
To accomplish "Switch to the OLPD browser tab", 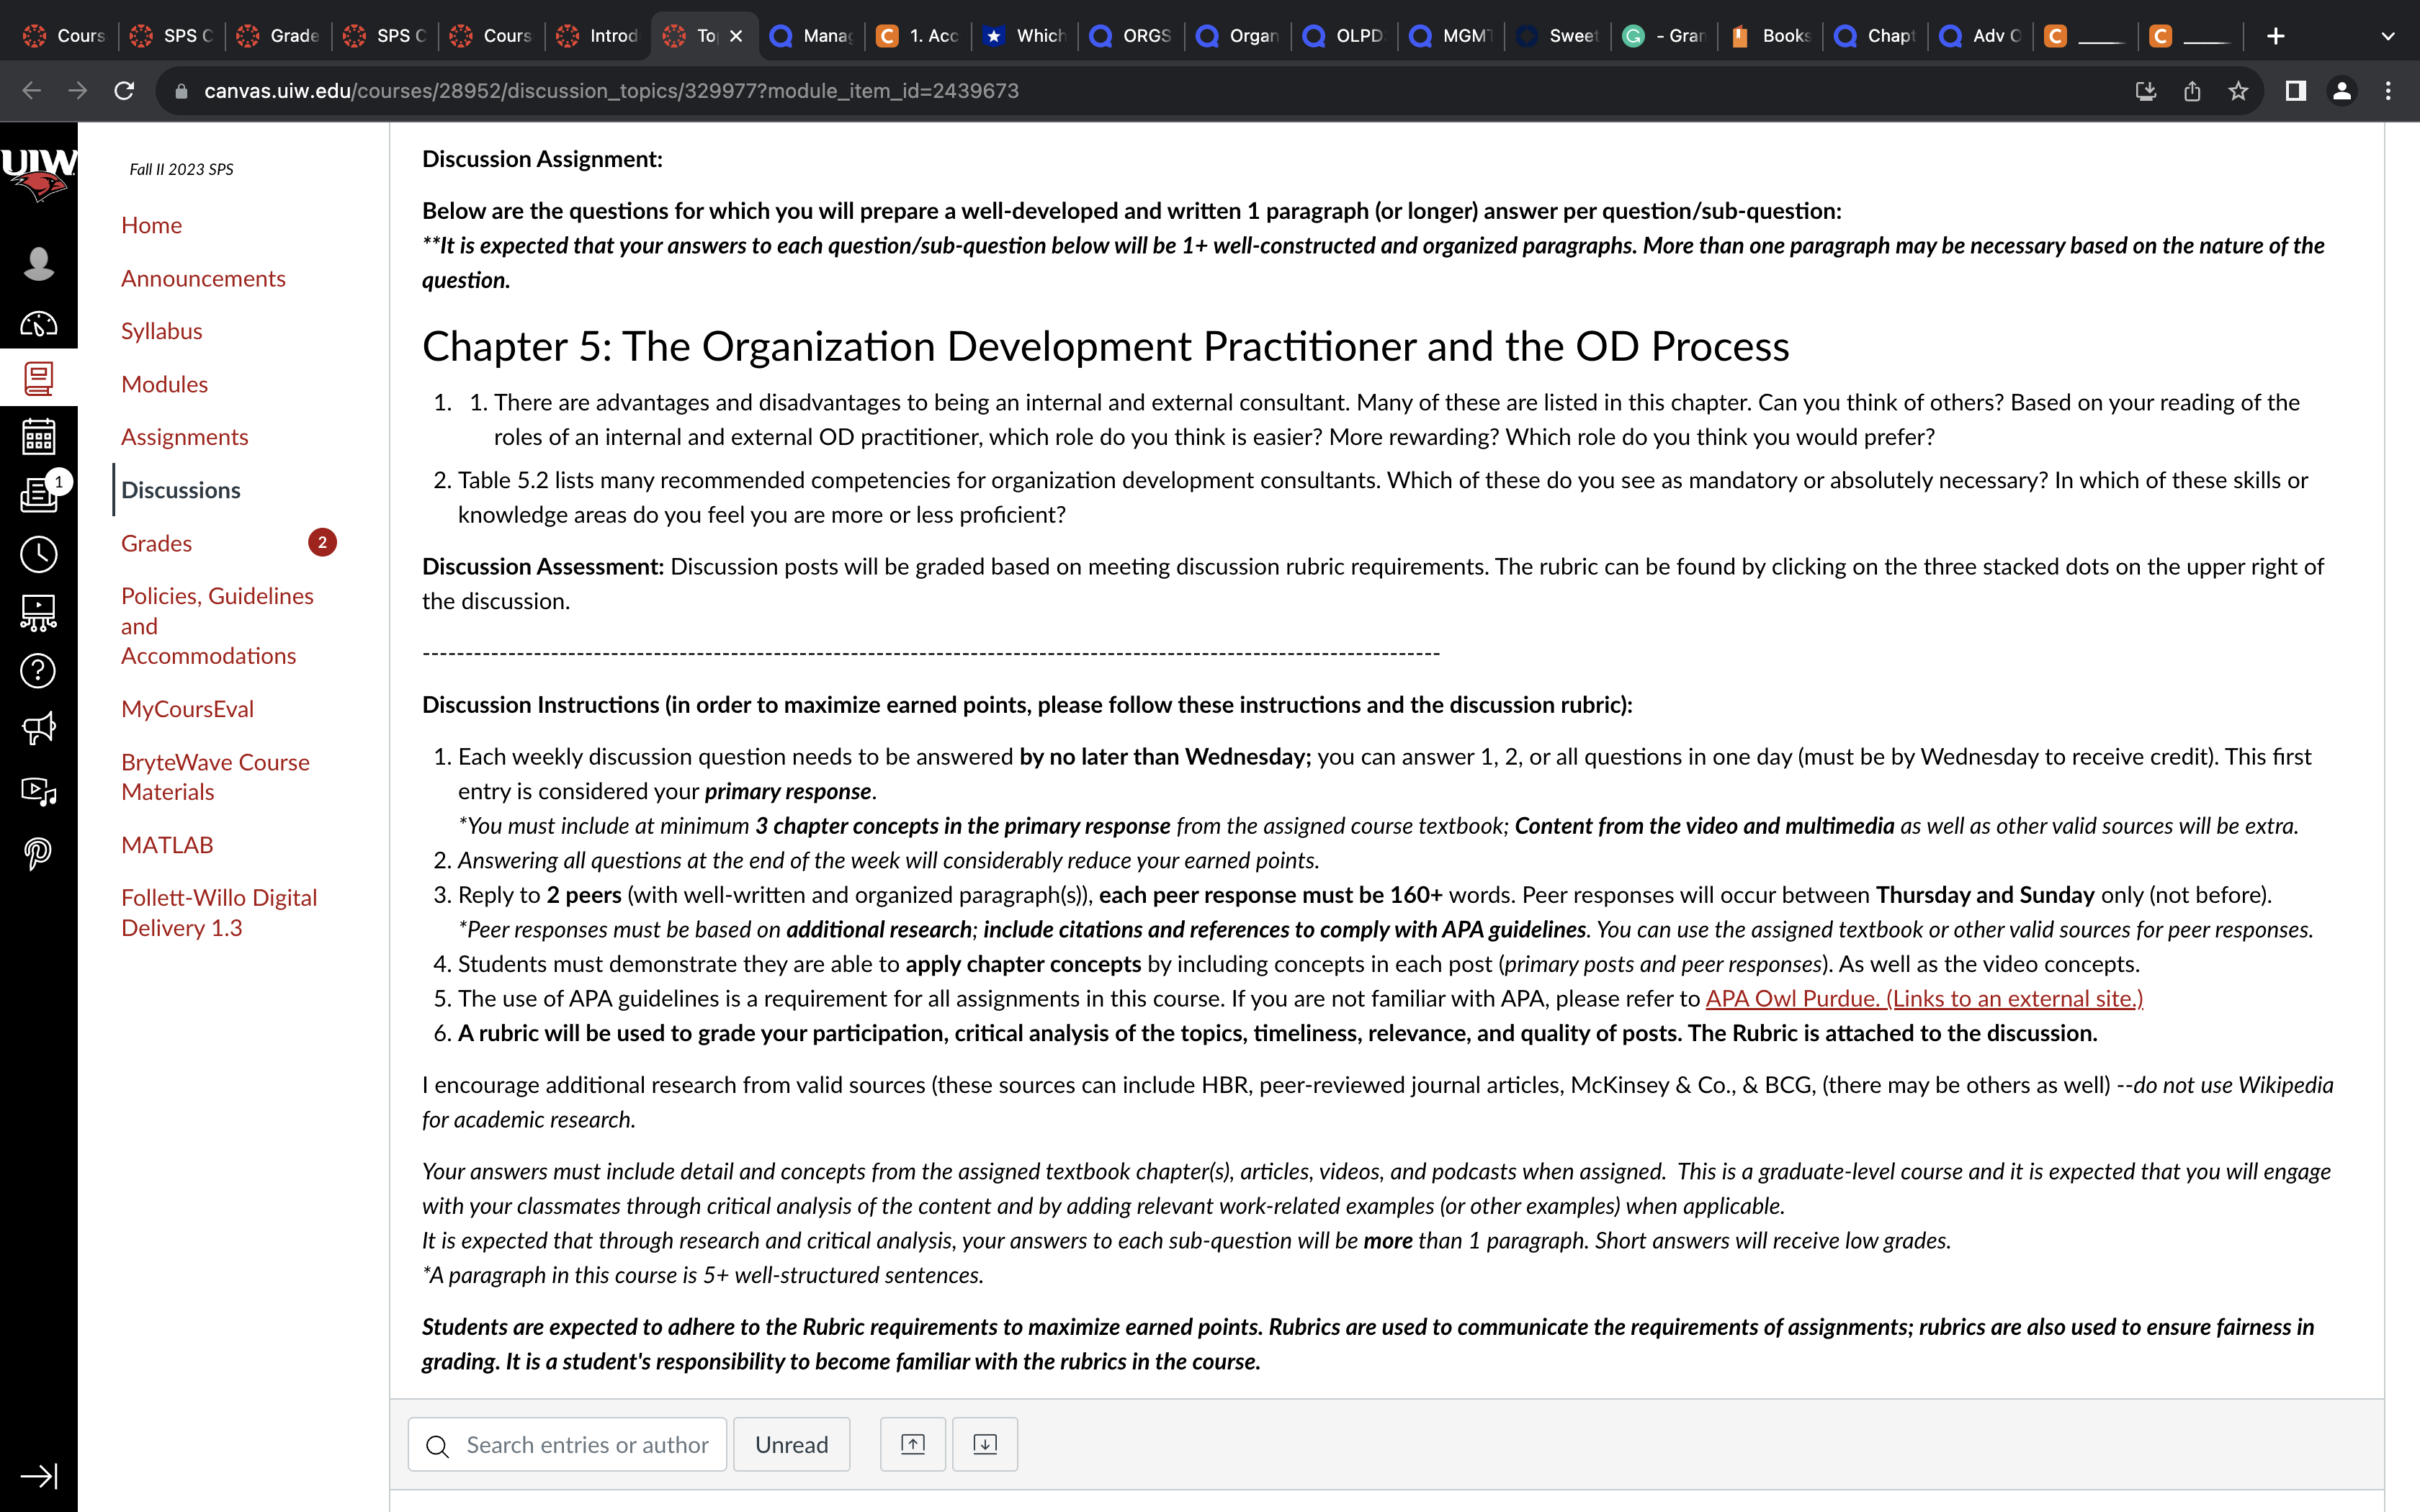I will point(1344,36).
